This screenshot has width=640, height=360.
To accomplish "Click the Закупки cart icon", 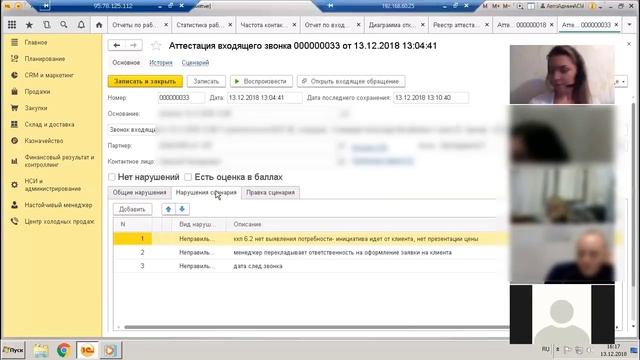I will coord(14,108).
